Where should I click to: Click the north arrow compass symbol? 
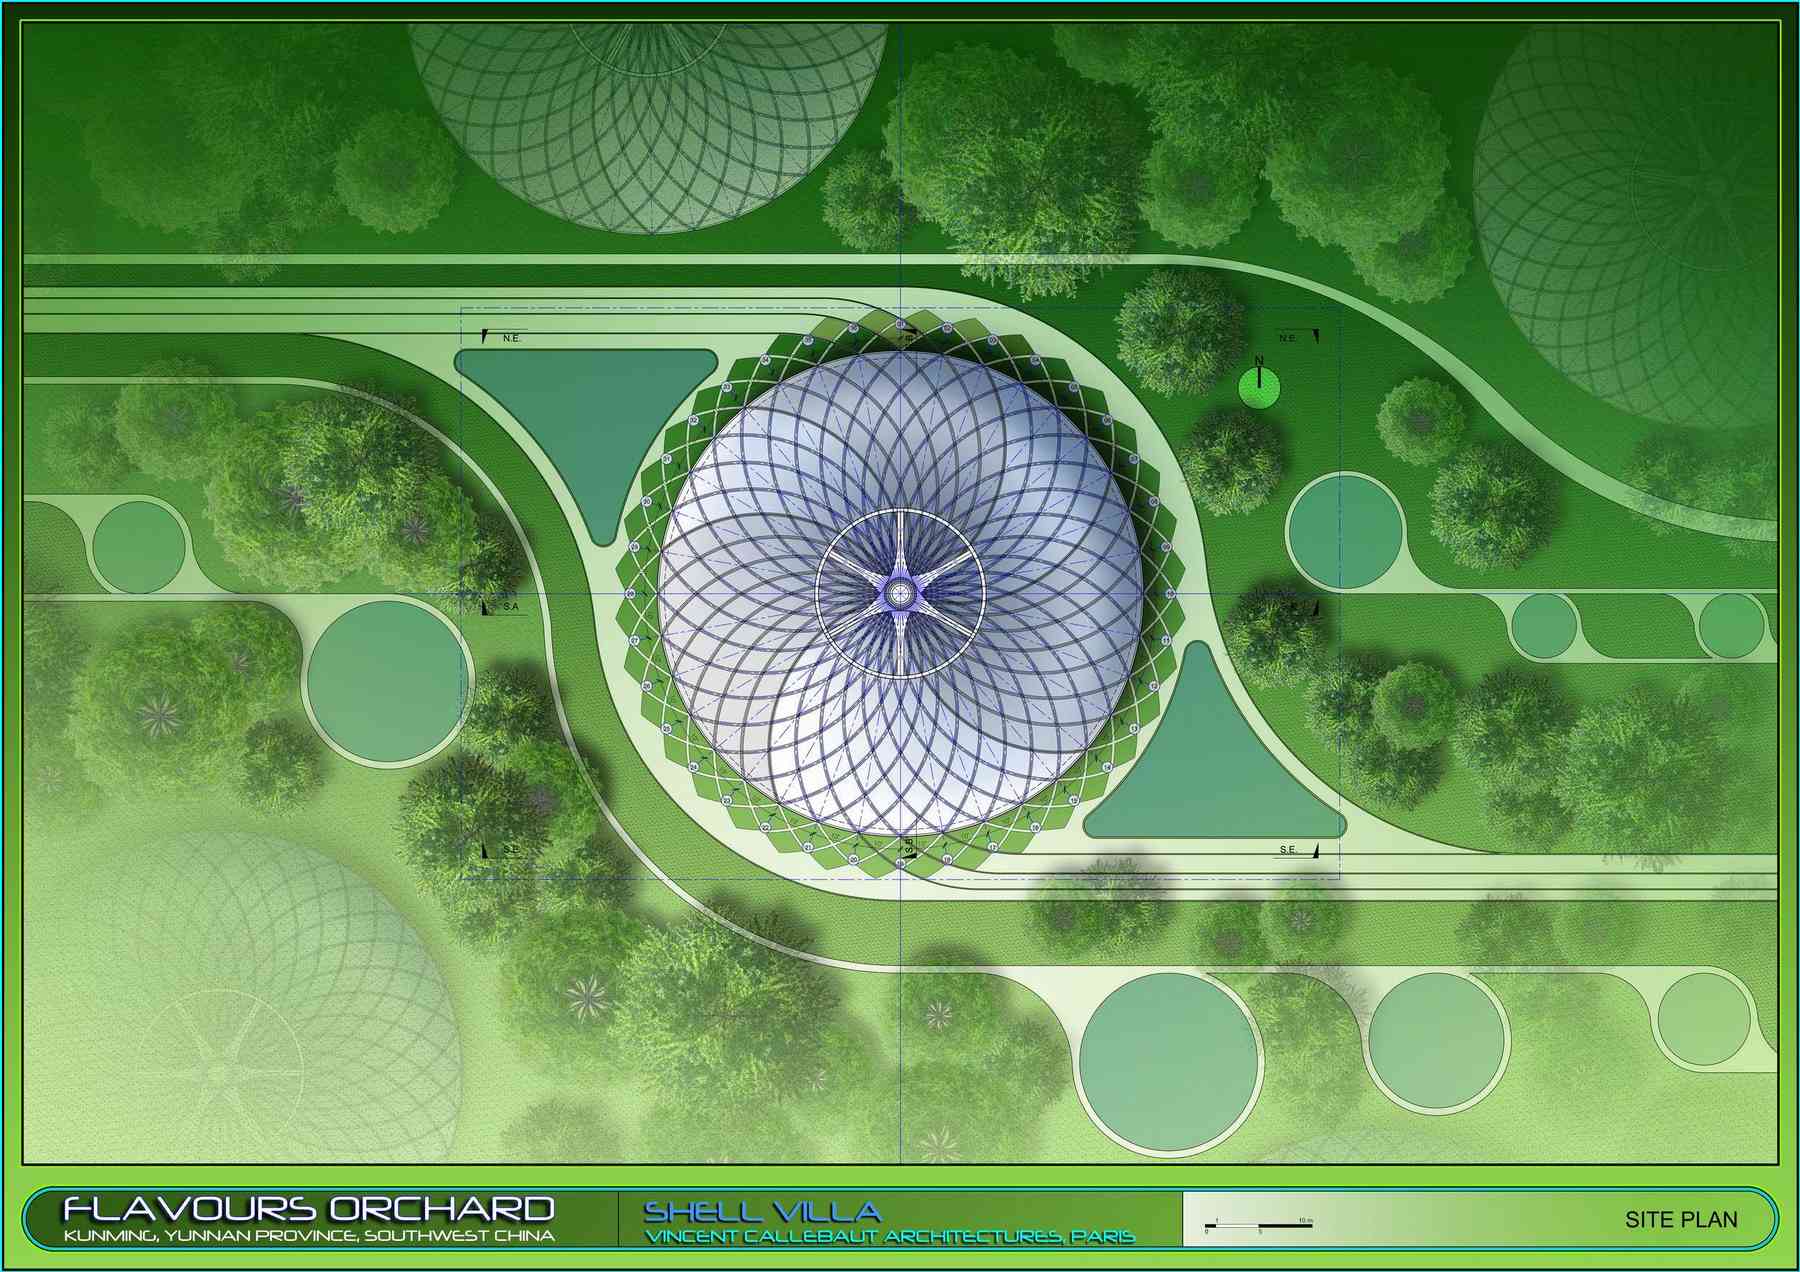1259,384
